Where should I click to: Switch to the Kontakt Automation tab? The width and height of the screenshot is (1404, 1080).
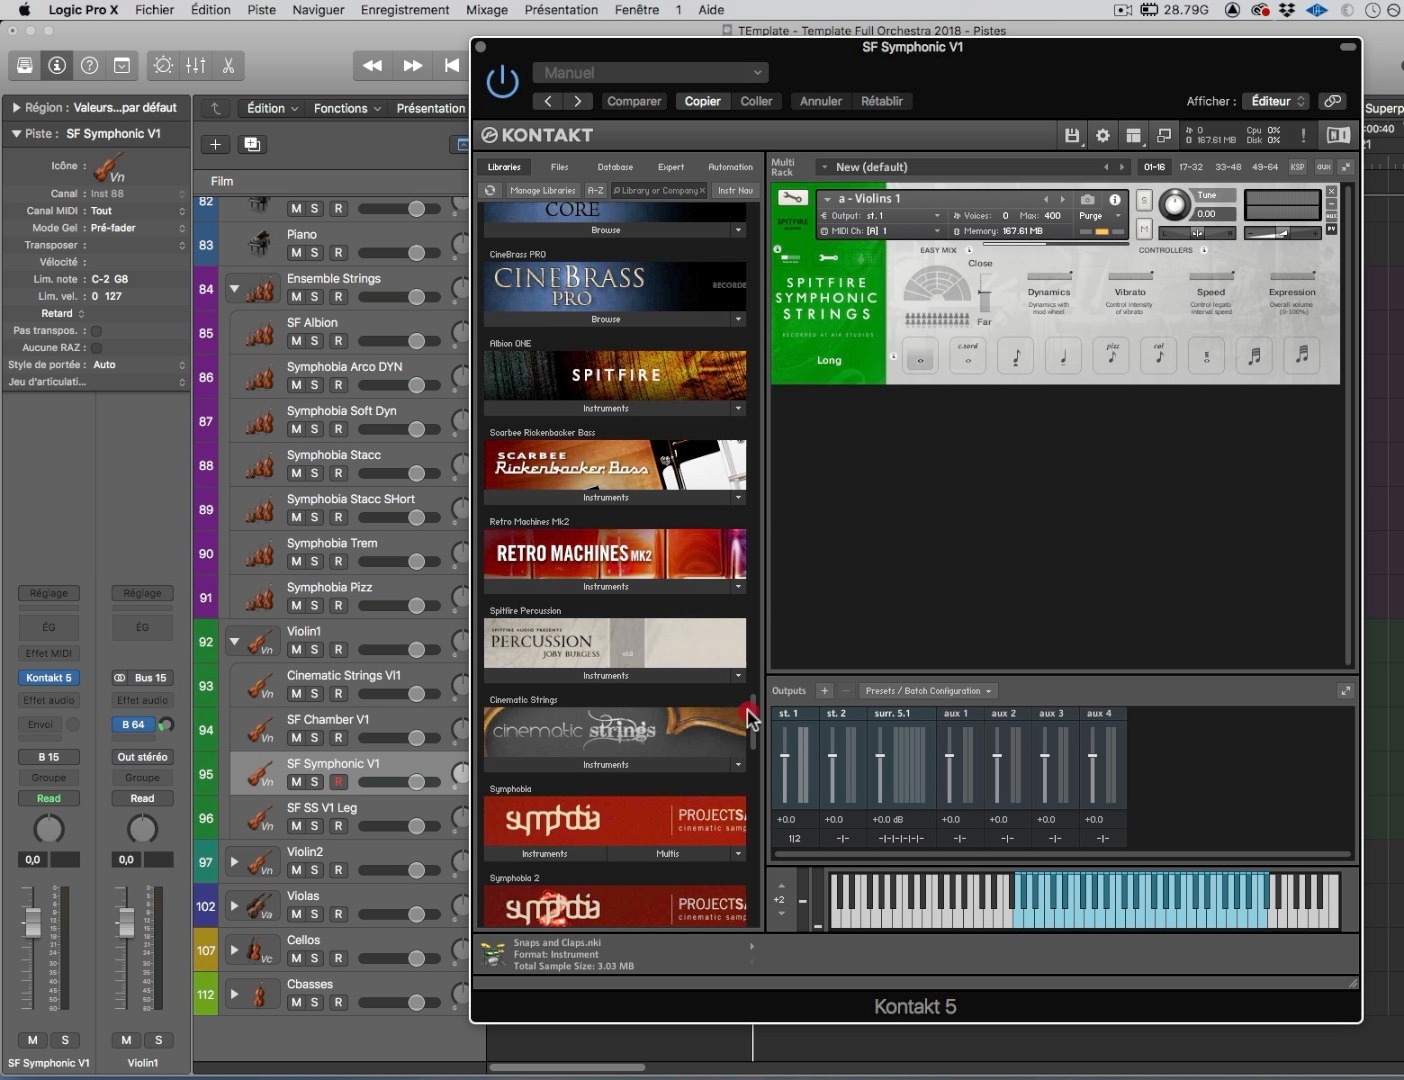[730, 167]
